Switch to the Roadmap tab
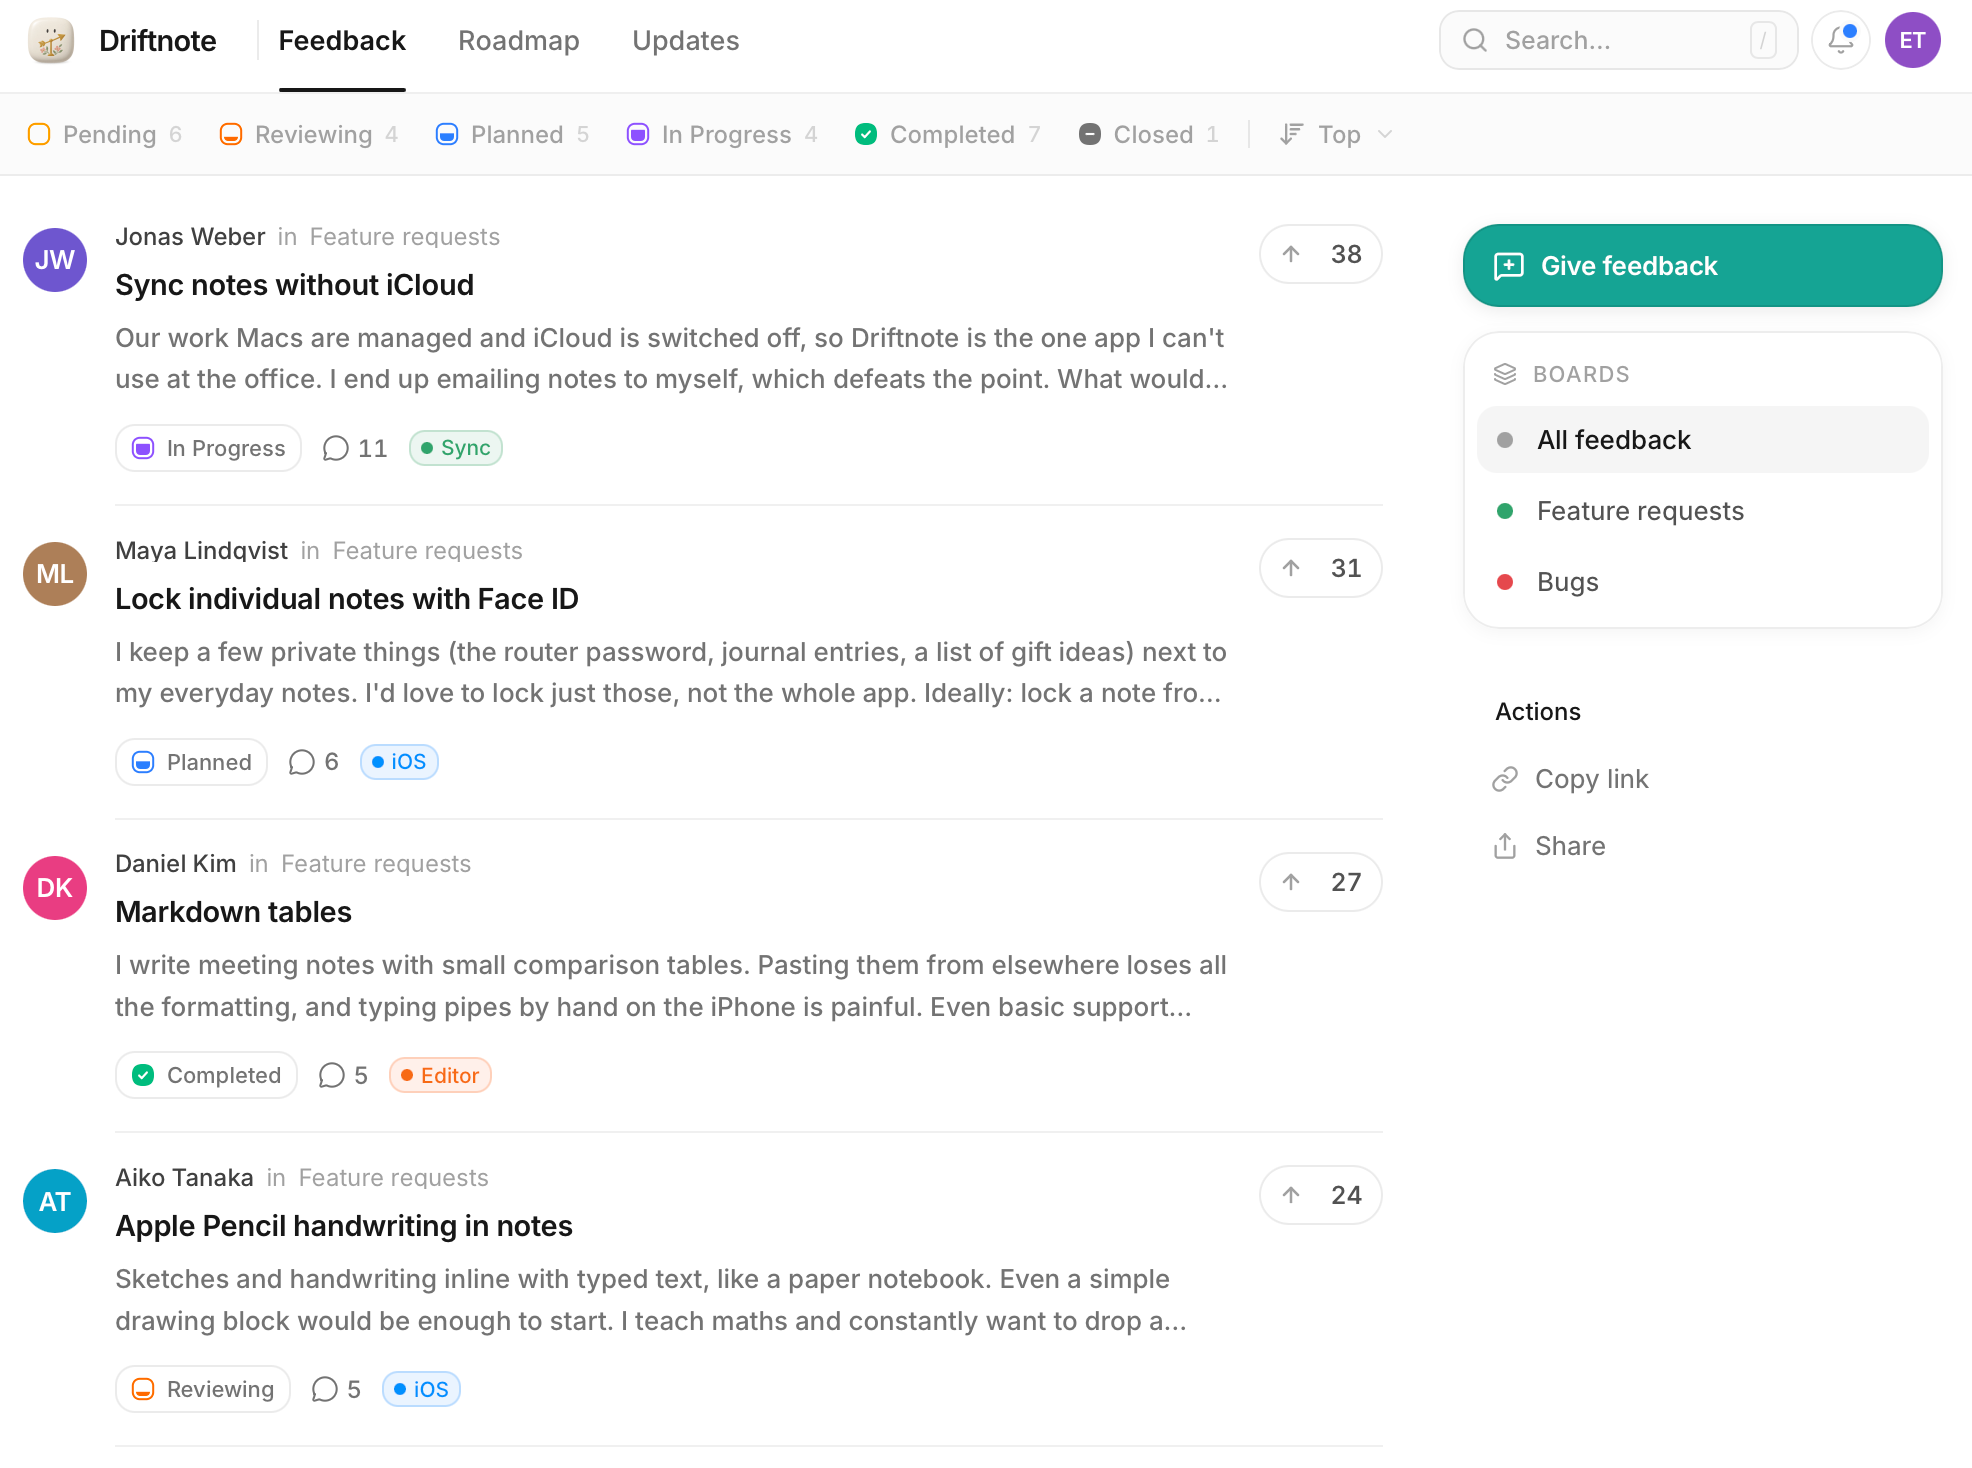This screenshot has height=1468, width=1972. tap(519, 41)
